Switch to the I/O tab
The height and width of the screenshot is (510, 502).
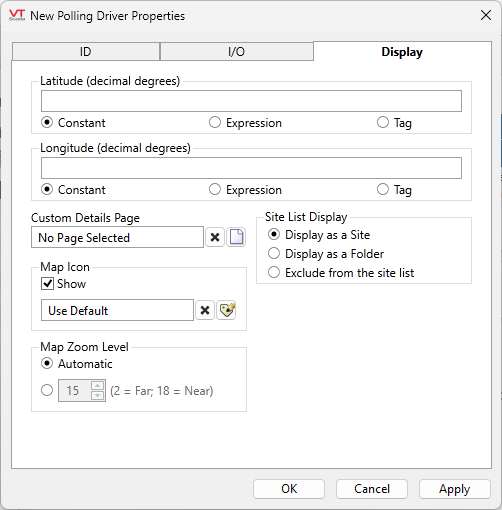(x=236, y=52)
